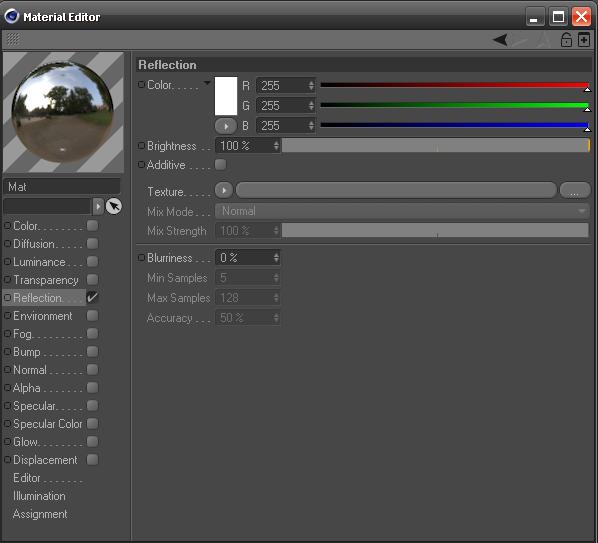Click the new window plus icon in the toolbar
598x543 pixels.
(x=584, y=40)
